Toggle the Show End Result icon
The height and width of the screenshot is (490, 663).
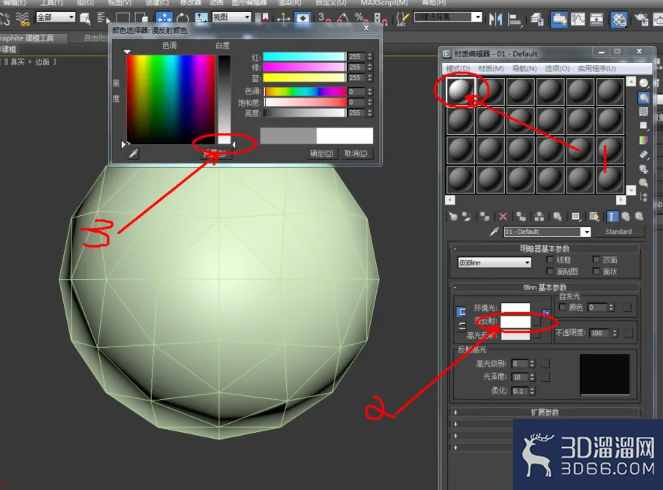(x=612, y=216)
